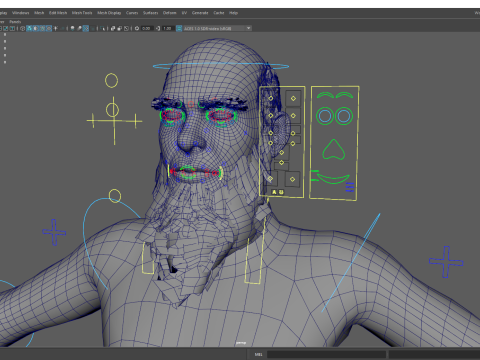Toggle View Transform icon beside ACES dropdown
480x360 pixels.
point(179,28)
